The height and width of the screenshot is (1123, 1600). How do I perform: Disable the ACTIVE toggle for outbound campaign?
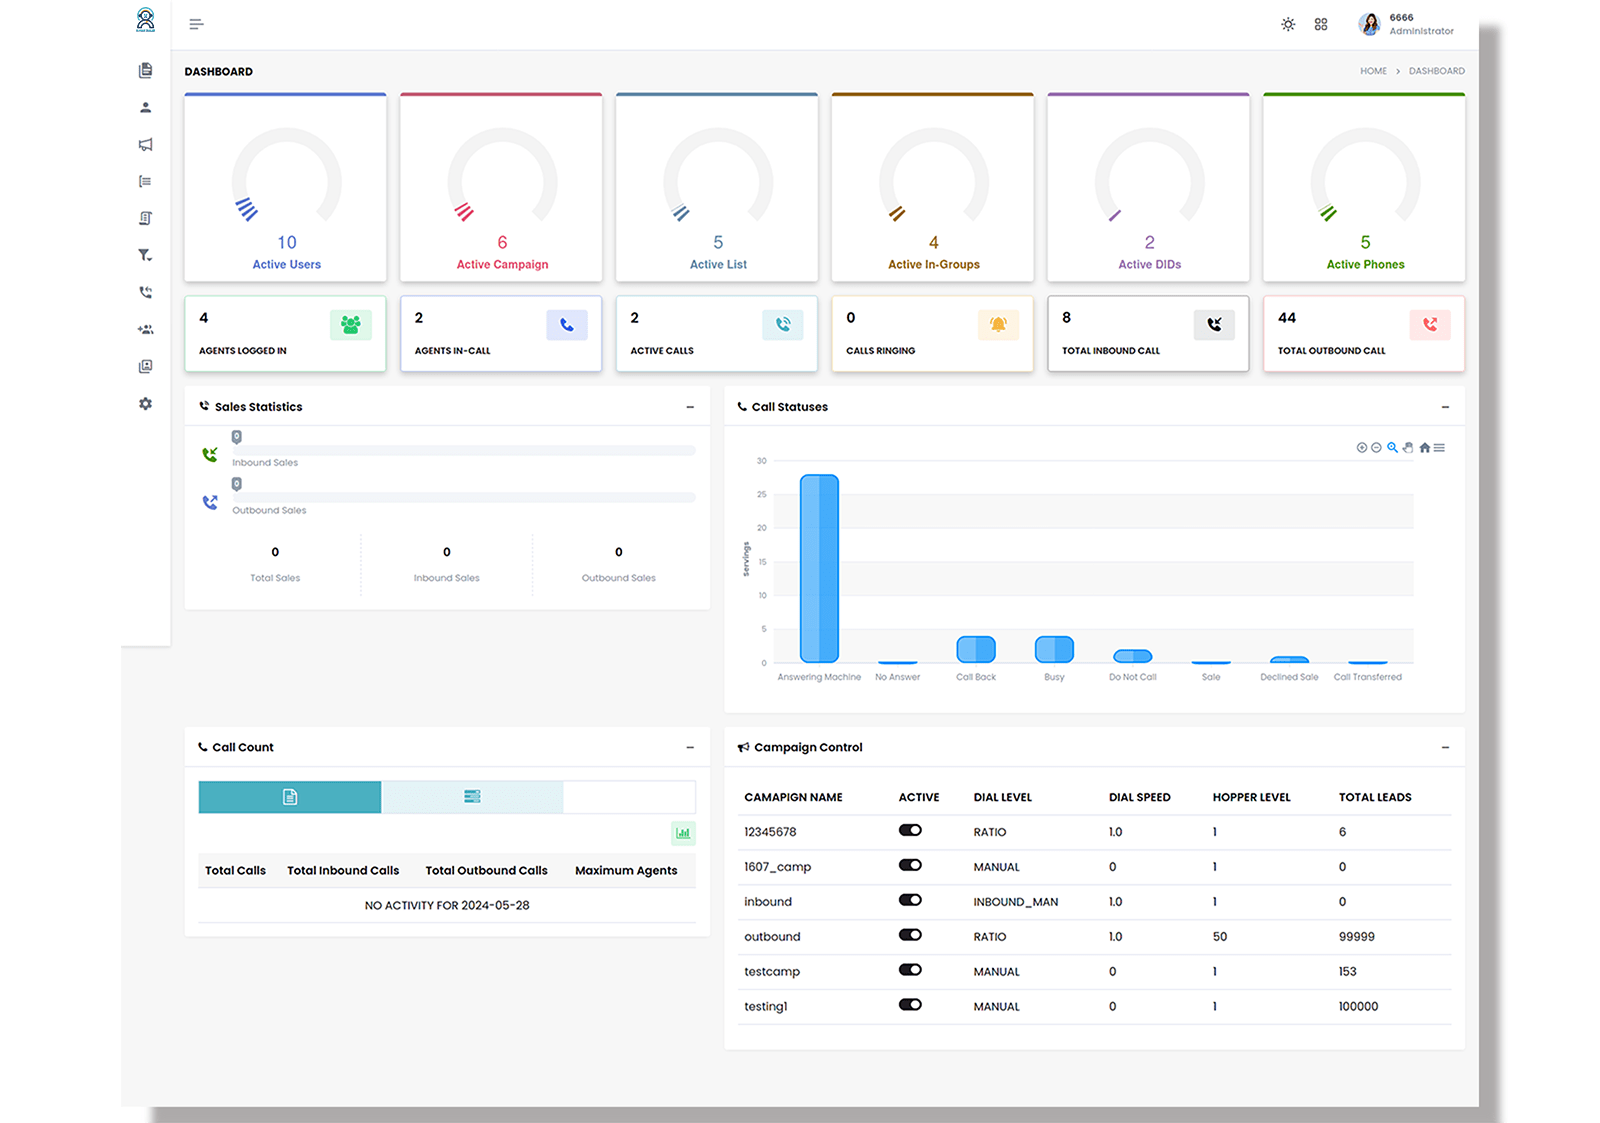910,934
